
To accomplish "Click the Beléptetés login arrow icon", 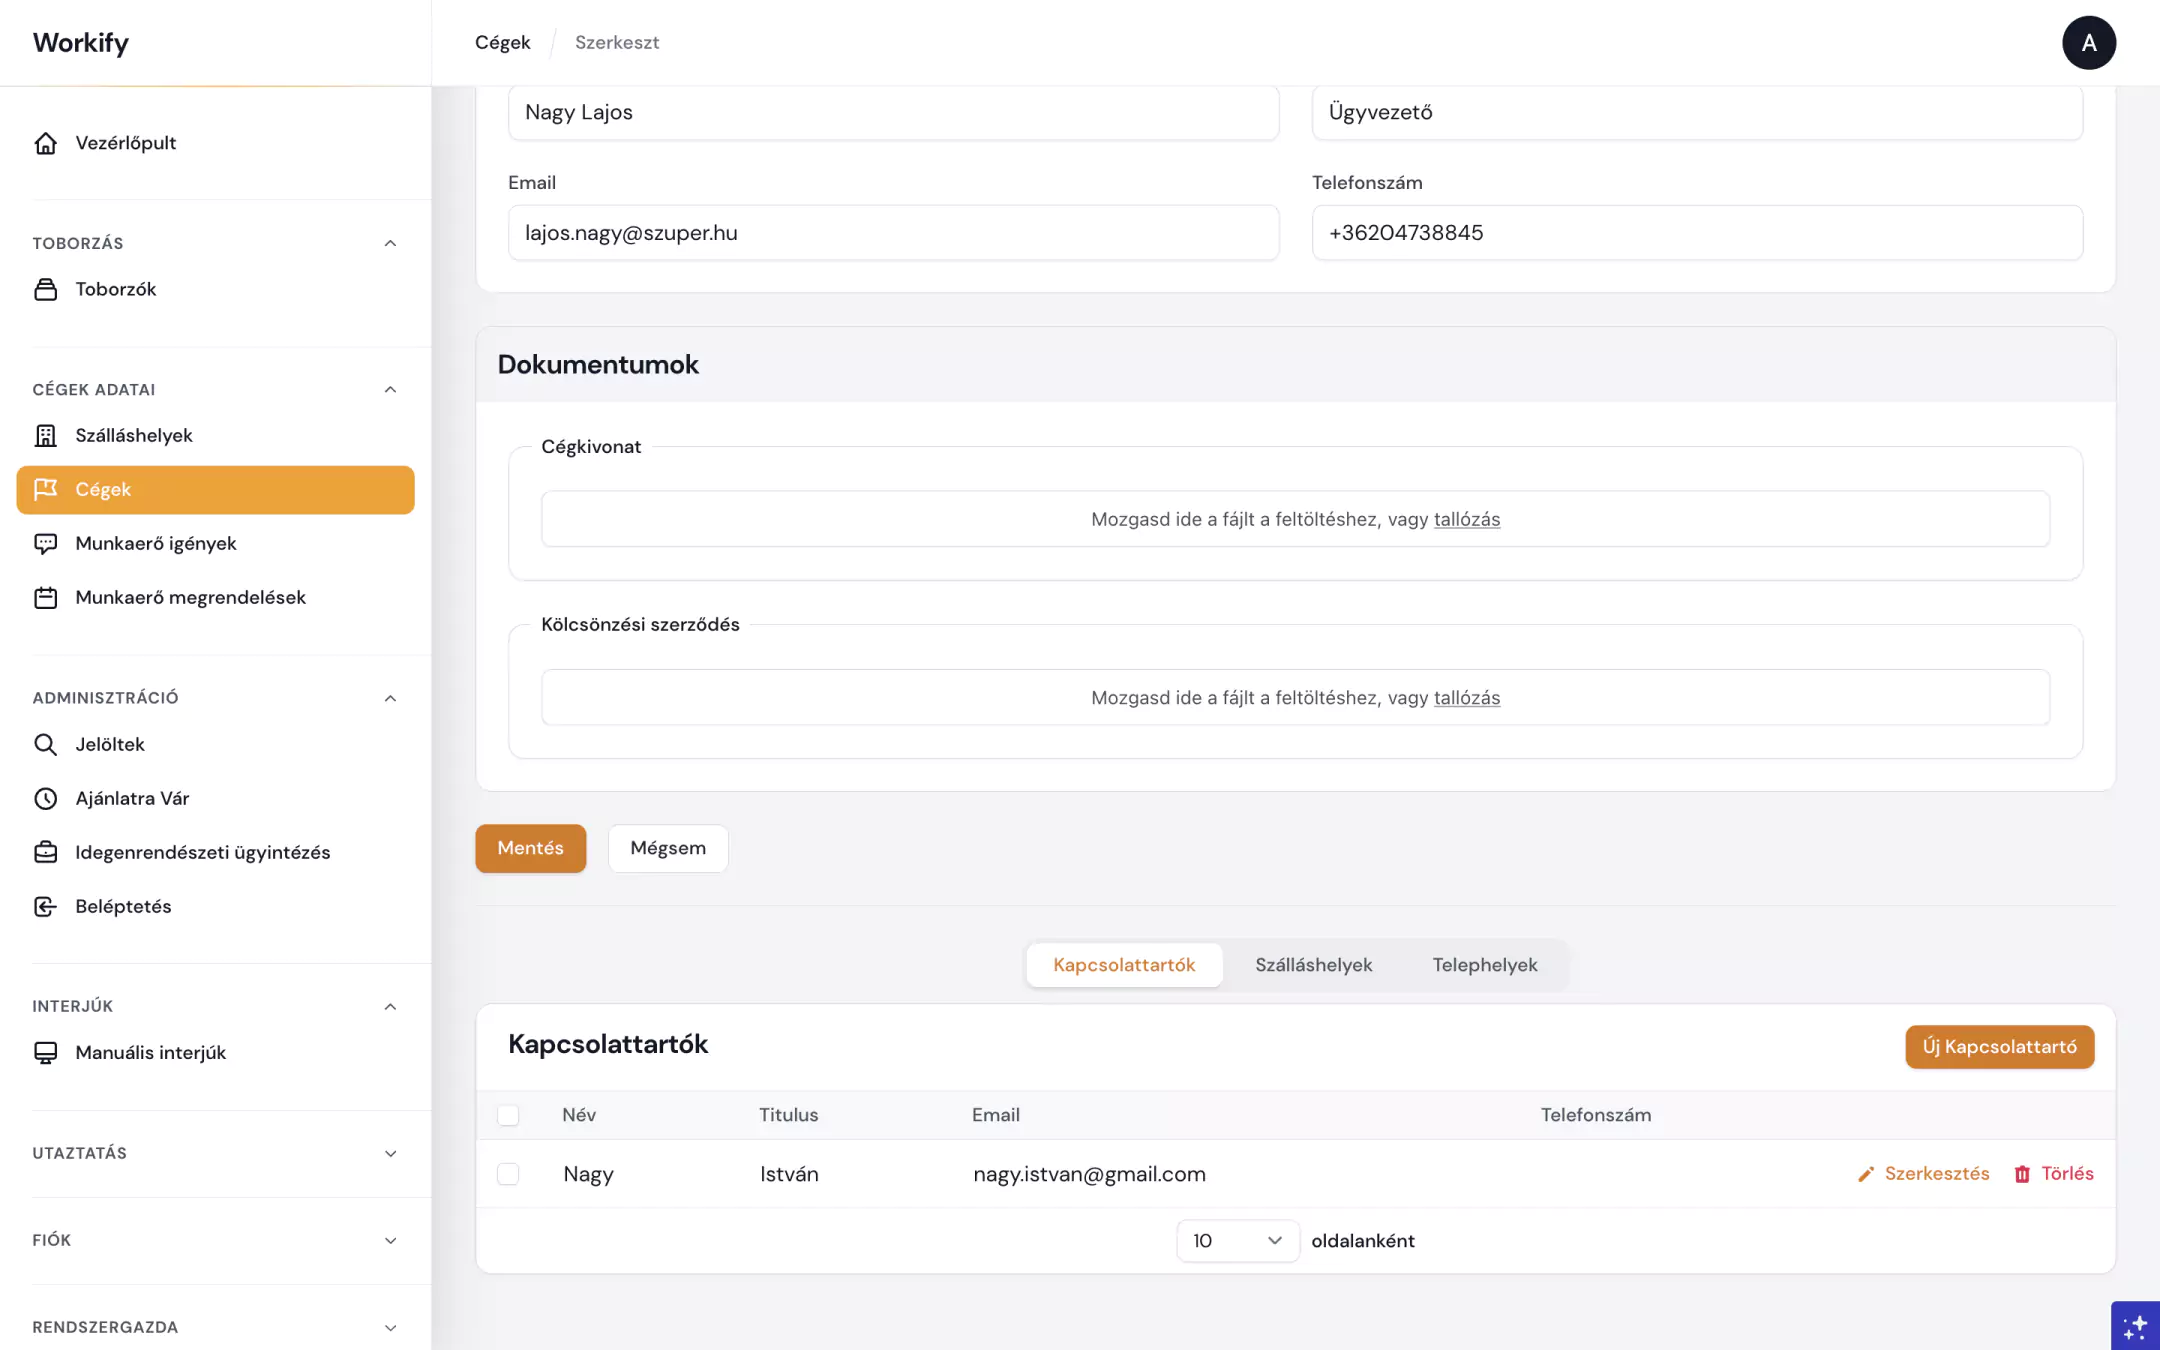I will (45, 906).
